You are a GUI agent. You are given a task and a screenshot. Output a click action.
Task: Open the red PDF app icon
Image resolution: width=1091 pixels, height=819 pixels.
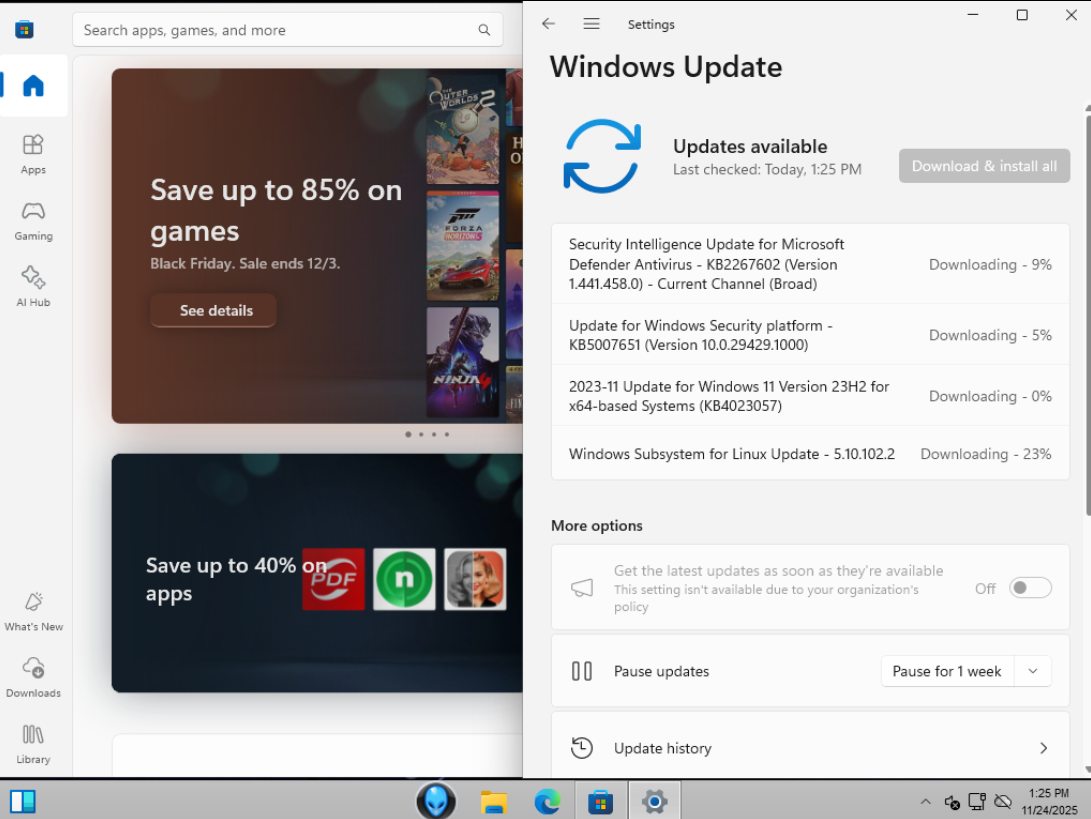pos(333,579)
